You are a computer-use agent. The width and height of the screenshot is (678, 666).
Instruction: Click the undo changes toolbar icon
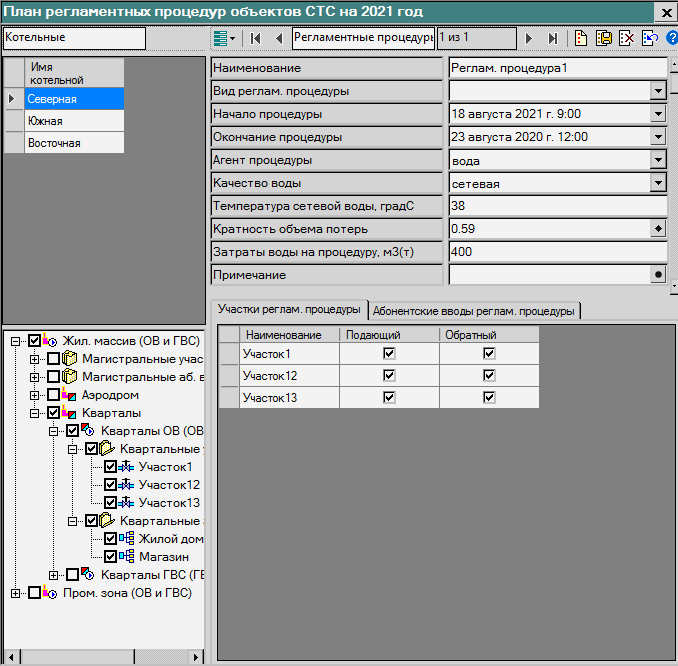point(650,38)
